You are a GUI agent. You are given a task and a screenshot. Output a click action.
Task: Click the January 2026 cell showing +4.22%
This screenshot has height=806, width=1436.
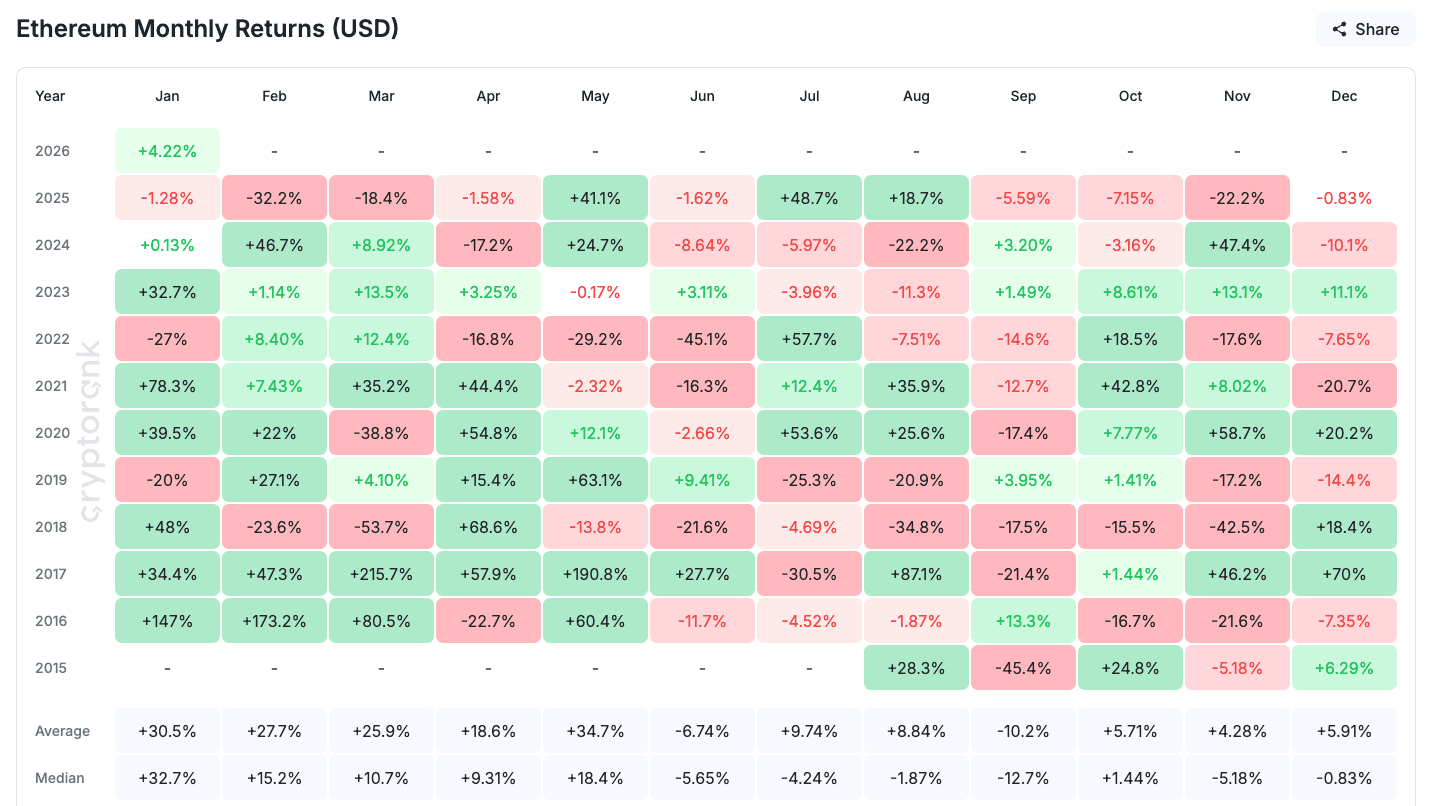click(167, 151)
